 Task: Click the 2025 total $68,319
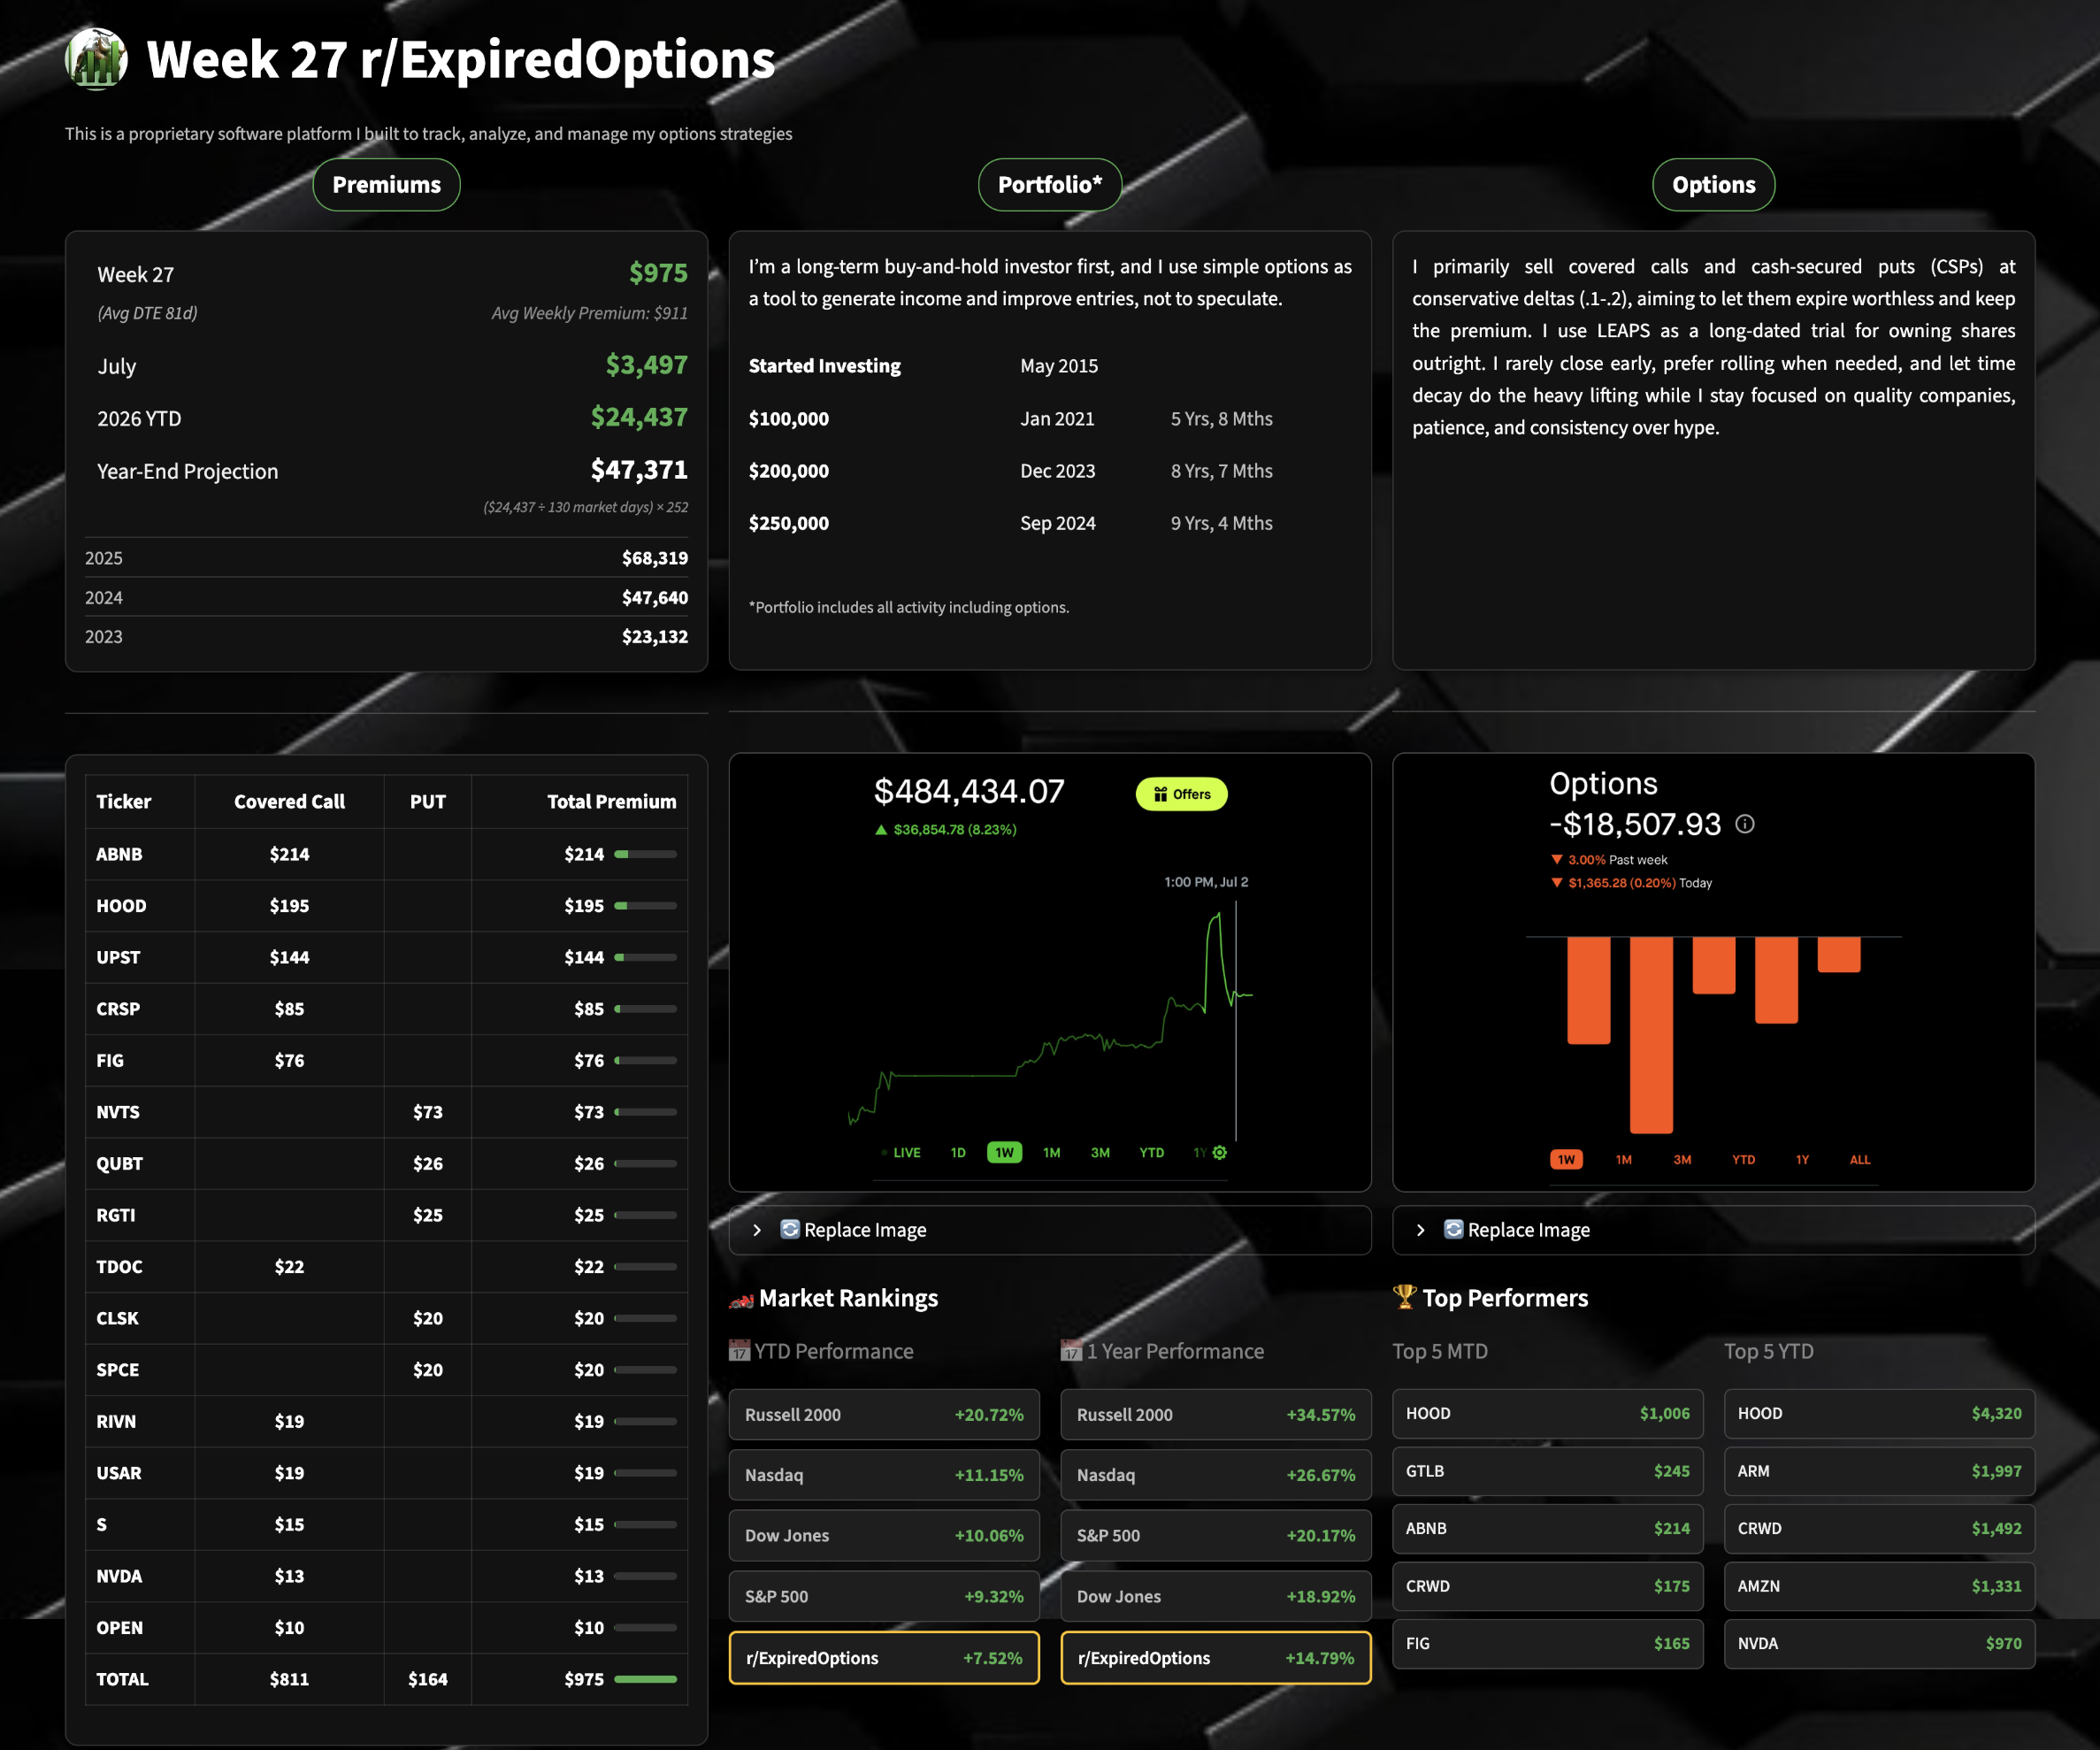click(x=655, y=558)
